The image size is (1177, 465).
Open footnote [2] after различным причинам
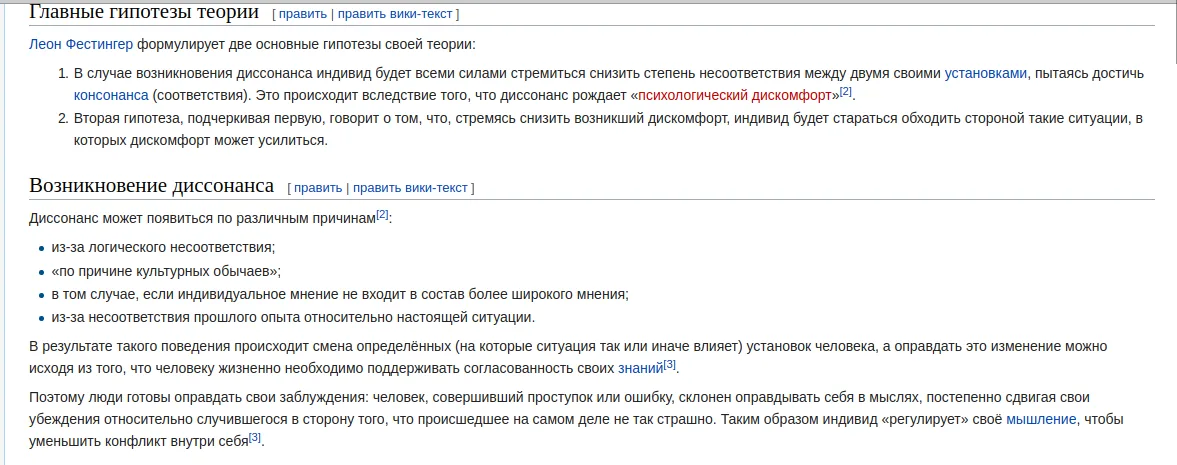pos(382,215)
